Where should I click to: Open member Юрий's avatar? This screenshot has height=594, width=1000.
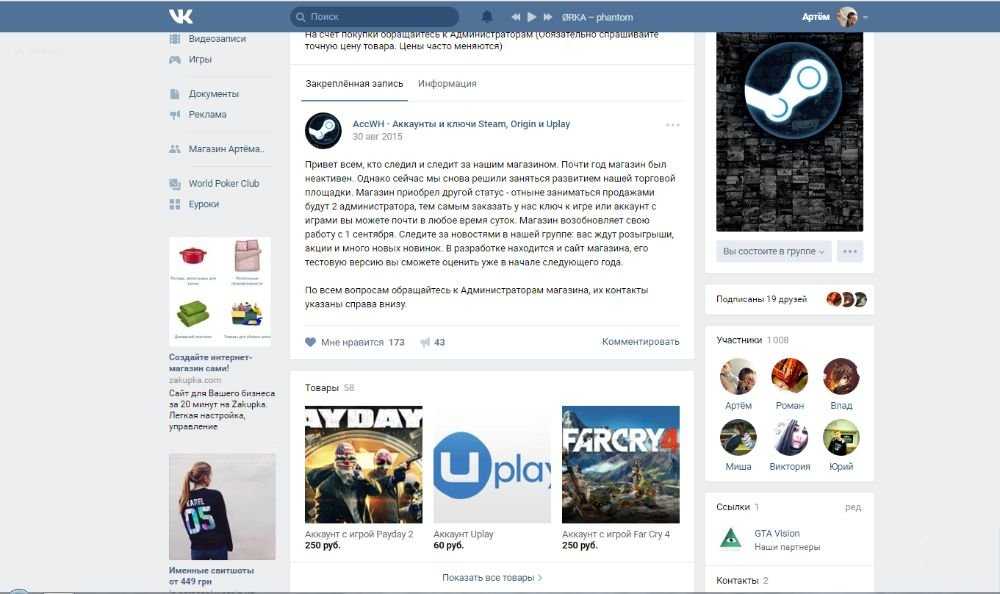pyautogui.click(x=841, y=437)
